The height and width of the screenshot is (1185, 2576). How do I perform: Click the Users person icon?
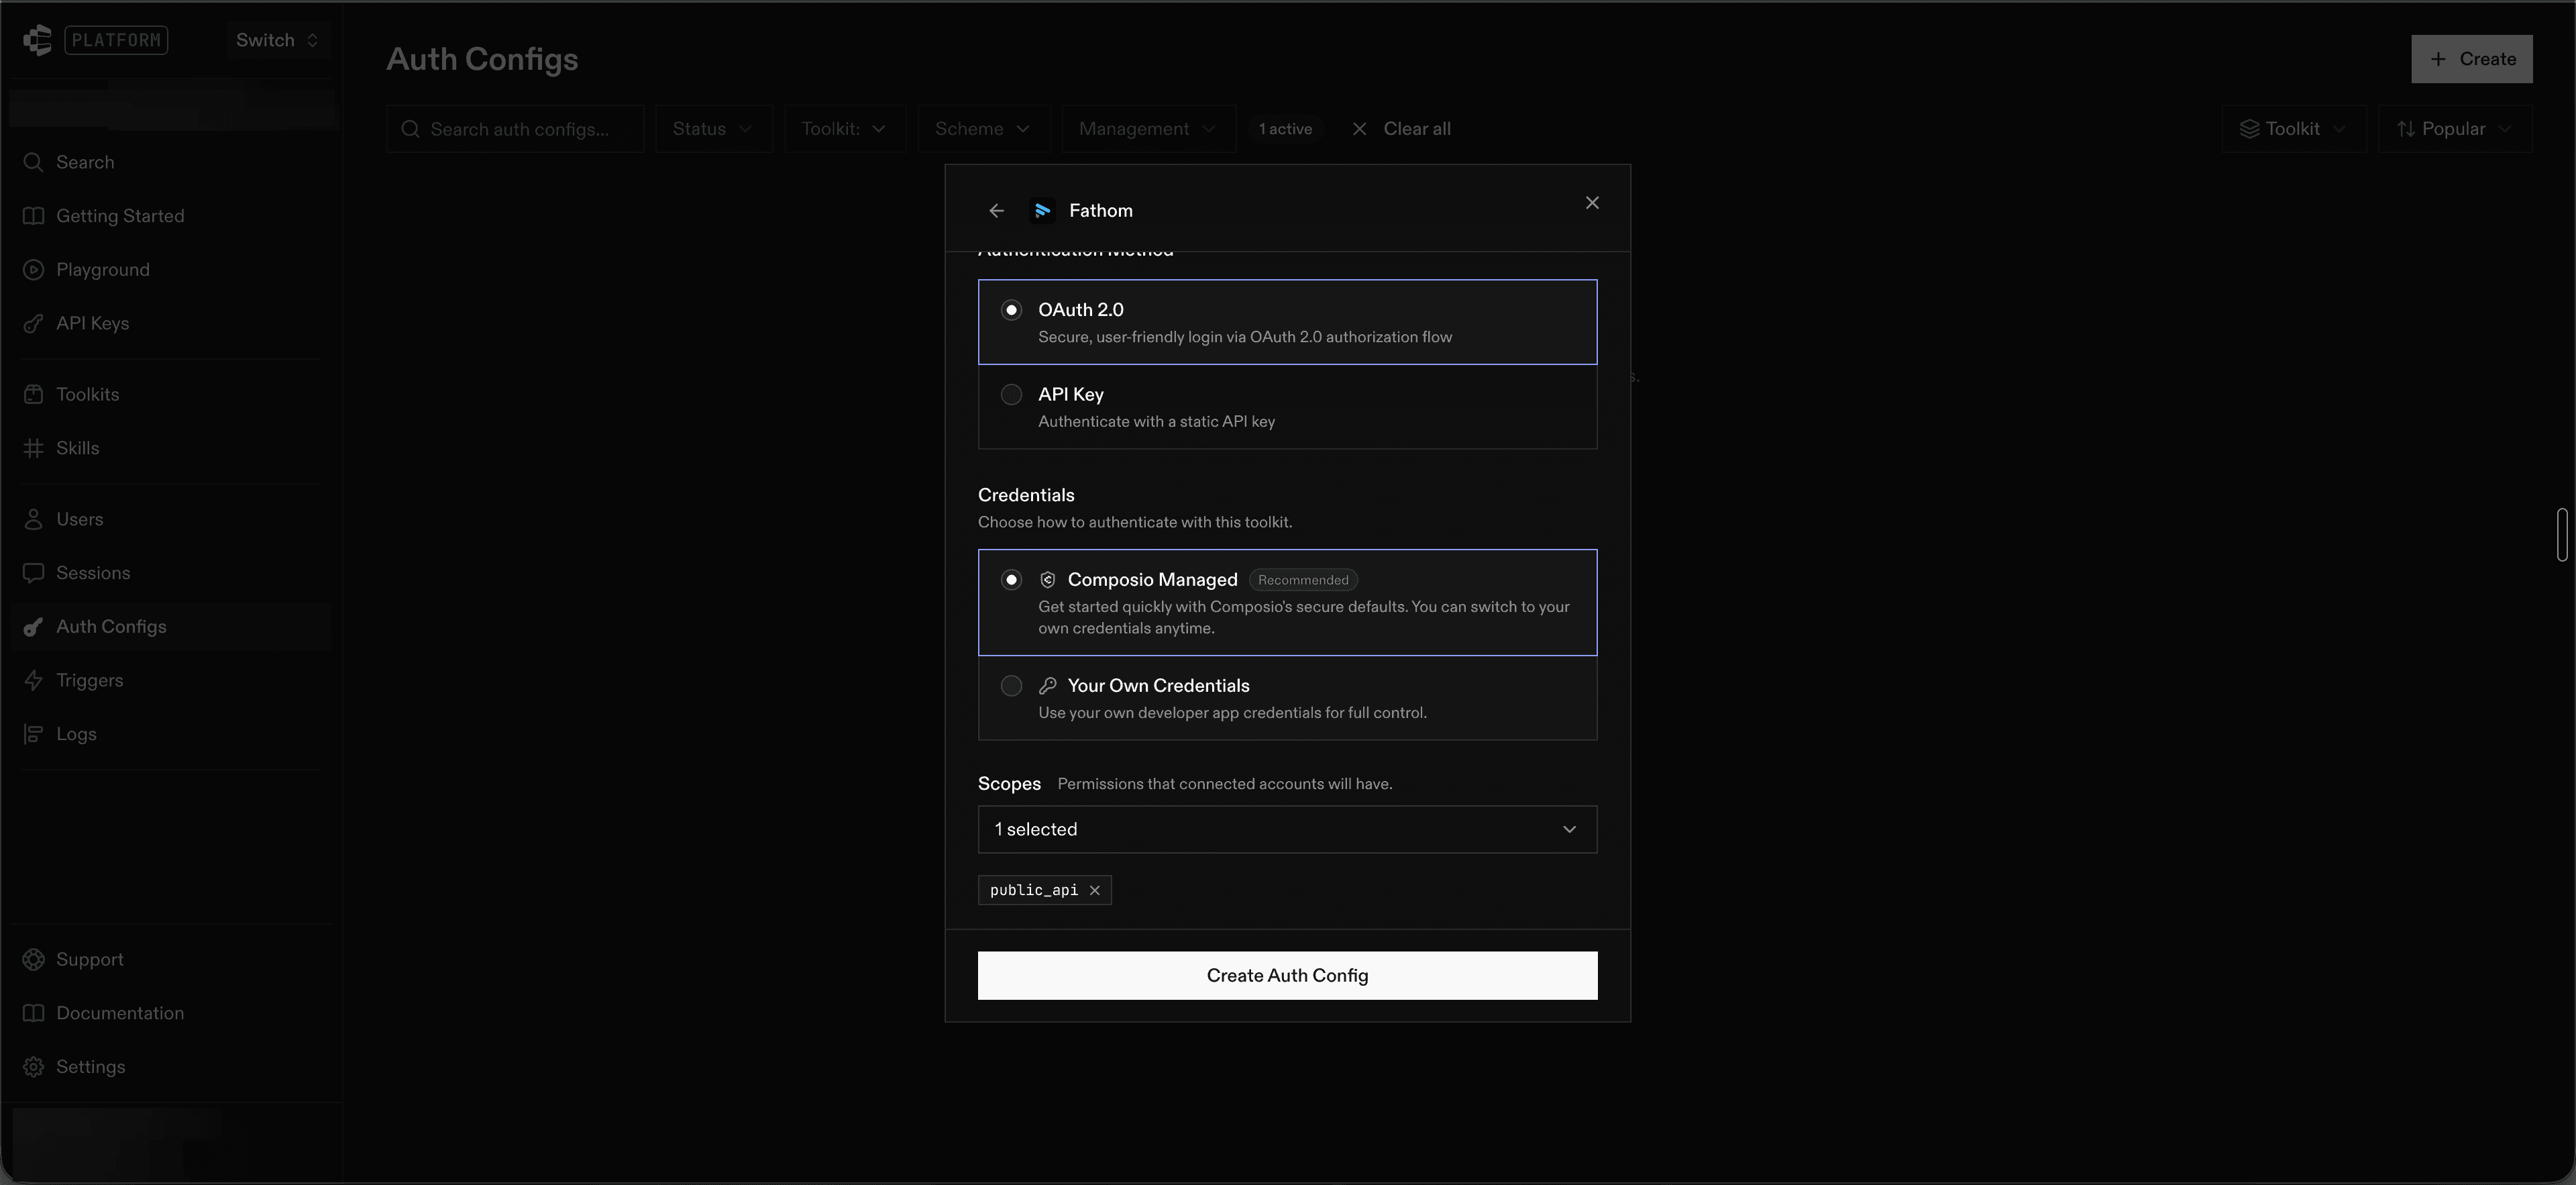pos(34,519)
